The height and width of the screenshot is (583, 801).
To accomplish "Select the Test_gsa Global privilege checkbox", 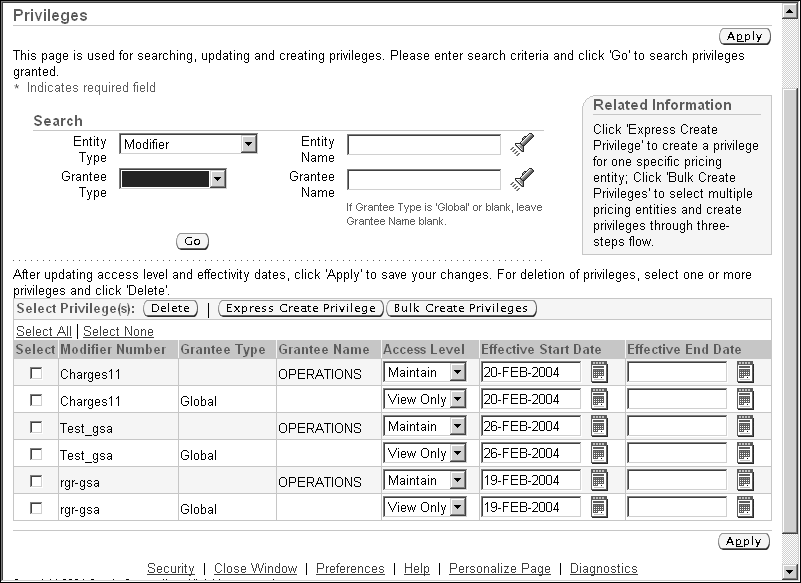I will coord(36,454).
